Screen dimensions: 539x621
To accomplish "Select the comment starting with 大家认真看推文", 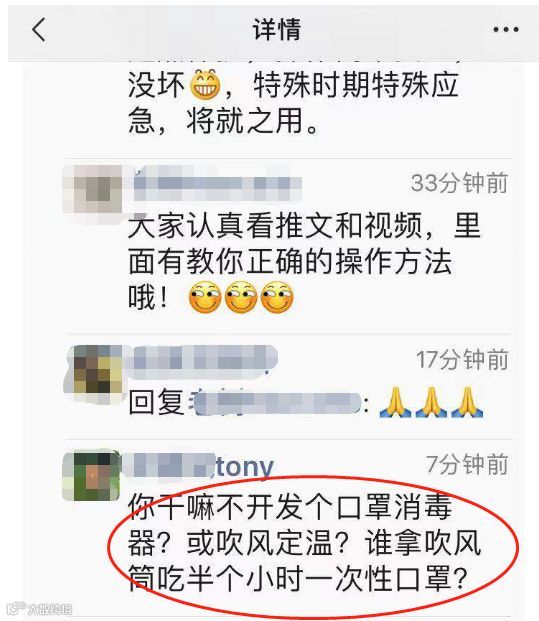I will click(304, 262).
